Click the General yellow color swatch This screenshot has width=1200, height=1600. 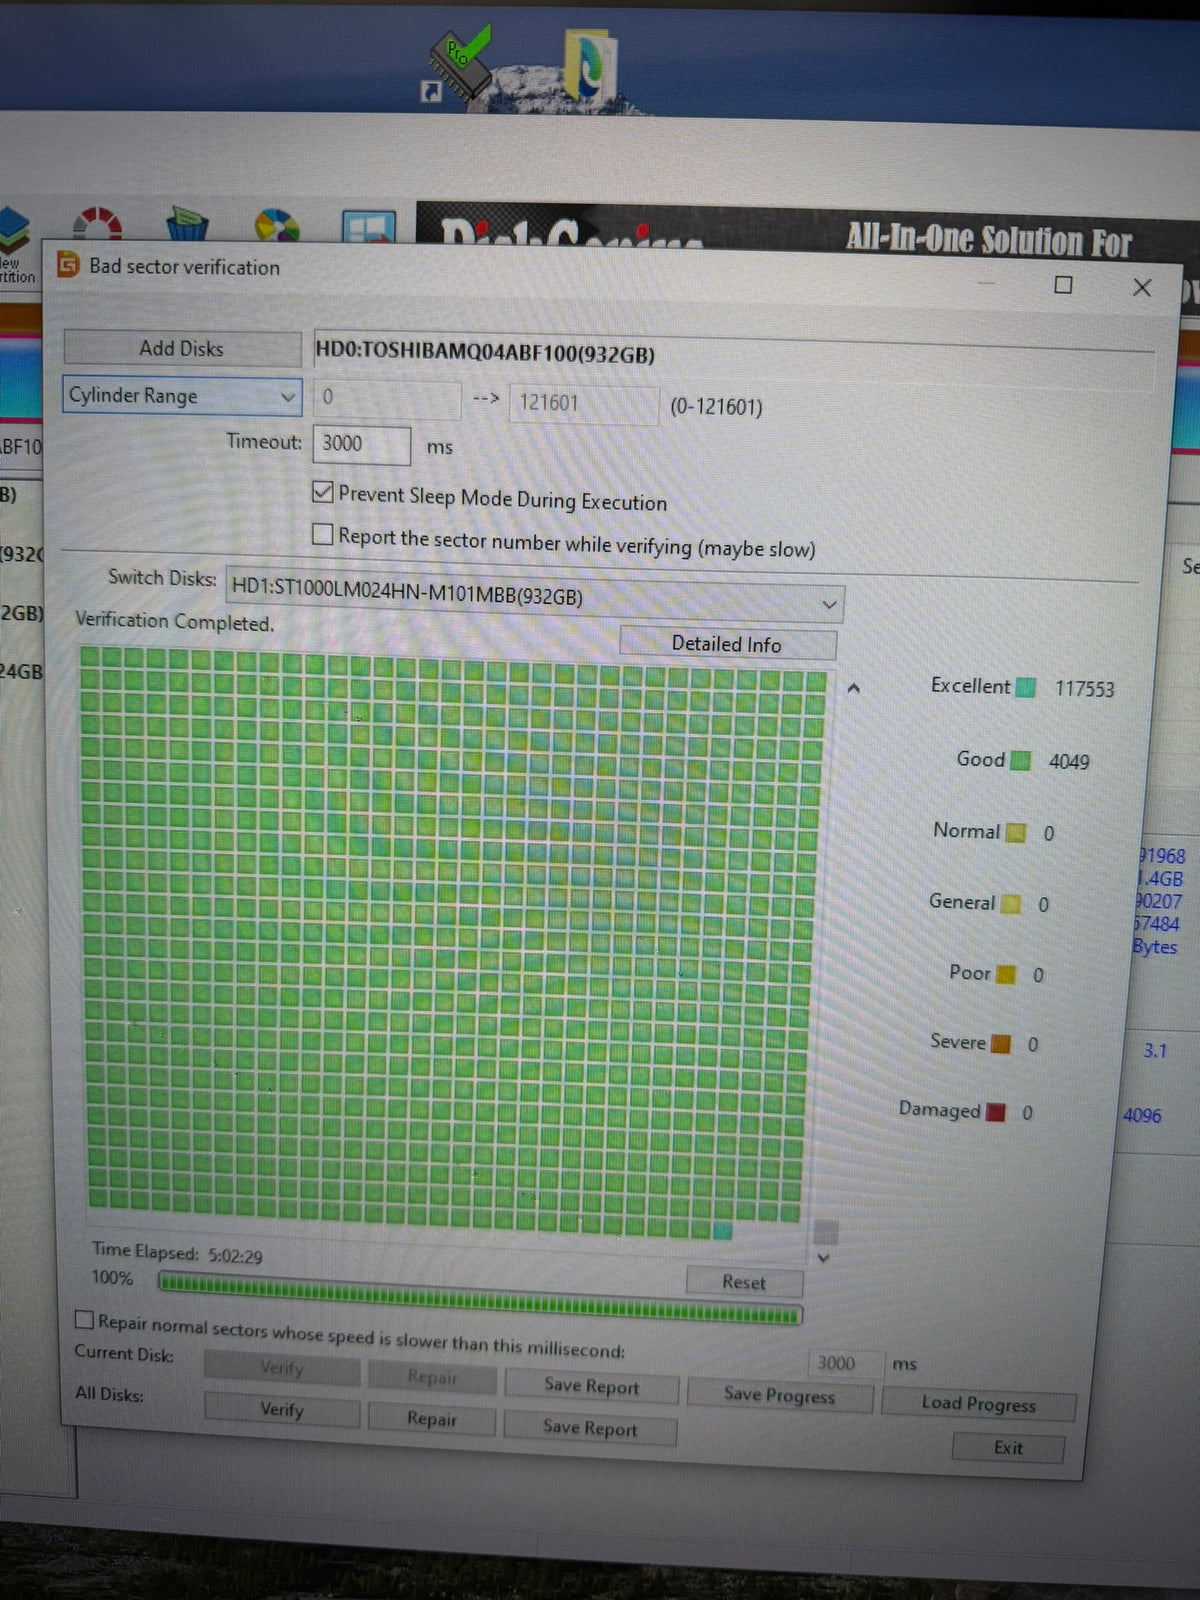[1011, 904]
